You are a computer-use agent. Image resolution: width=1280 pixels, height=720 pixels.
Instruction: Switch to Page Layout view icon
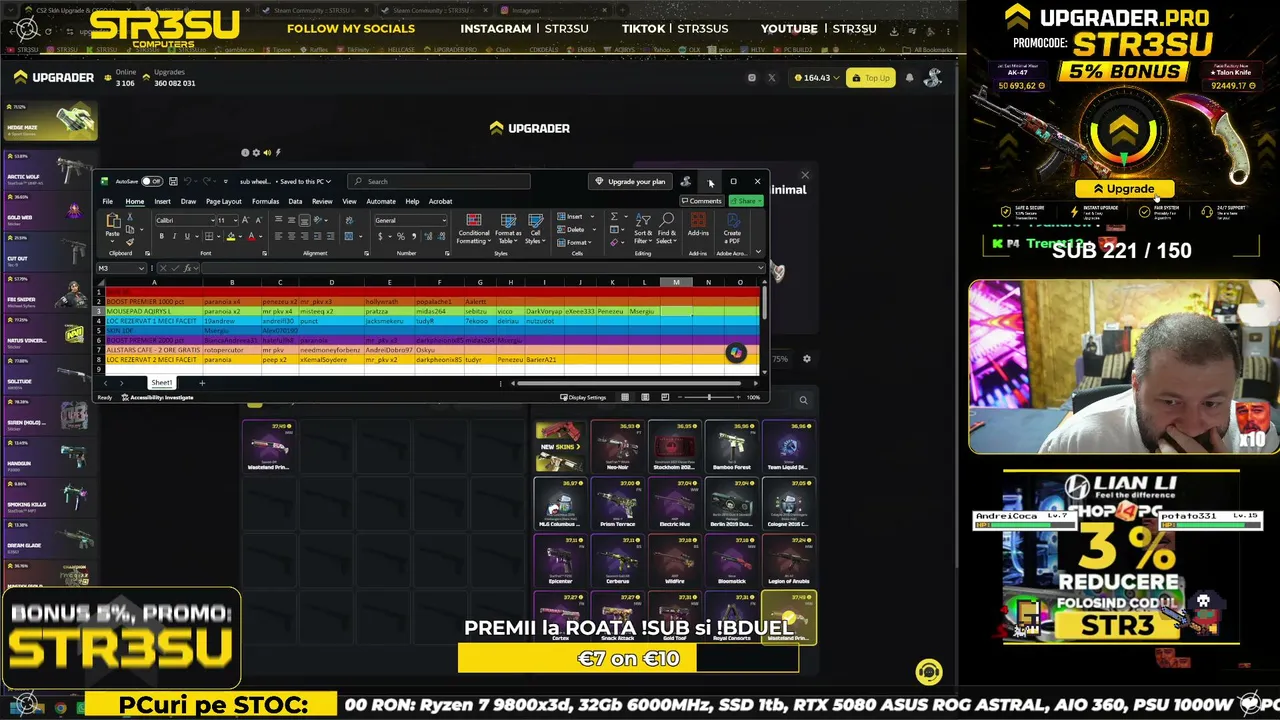(x=645, y=397)
